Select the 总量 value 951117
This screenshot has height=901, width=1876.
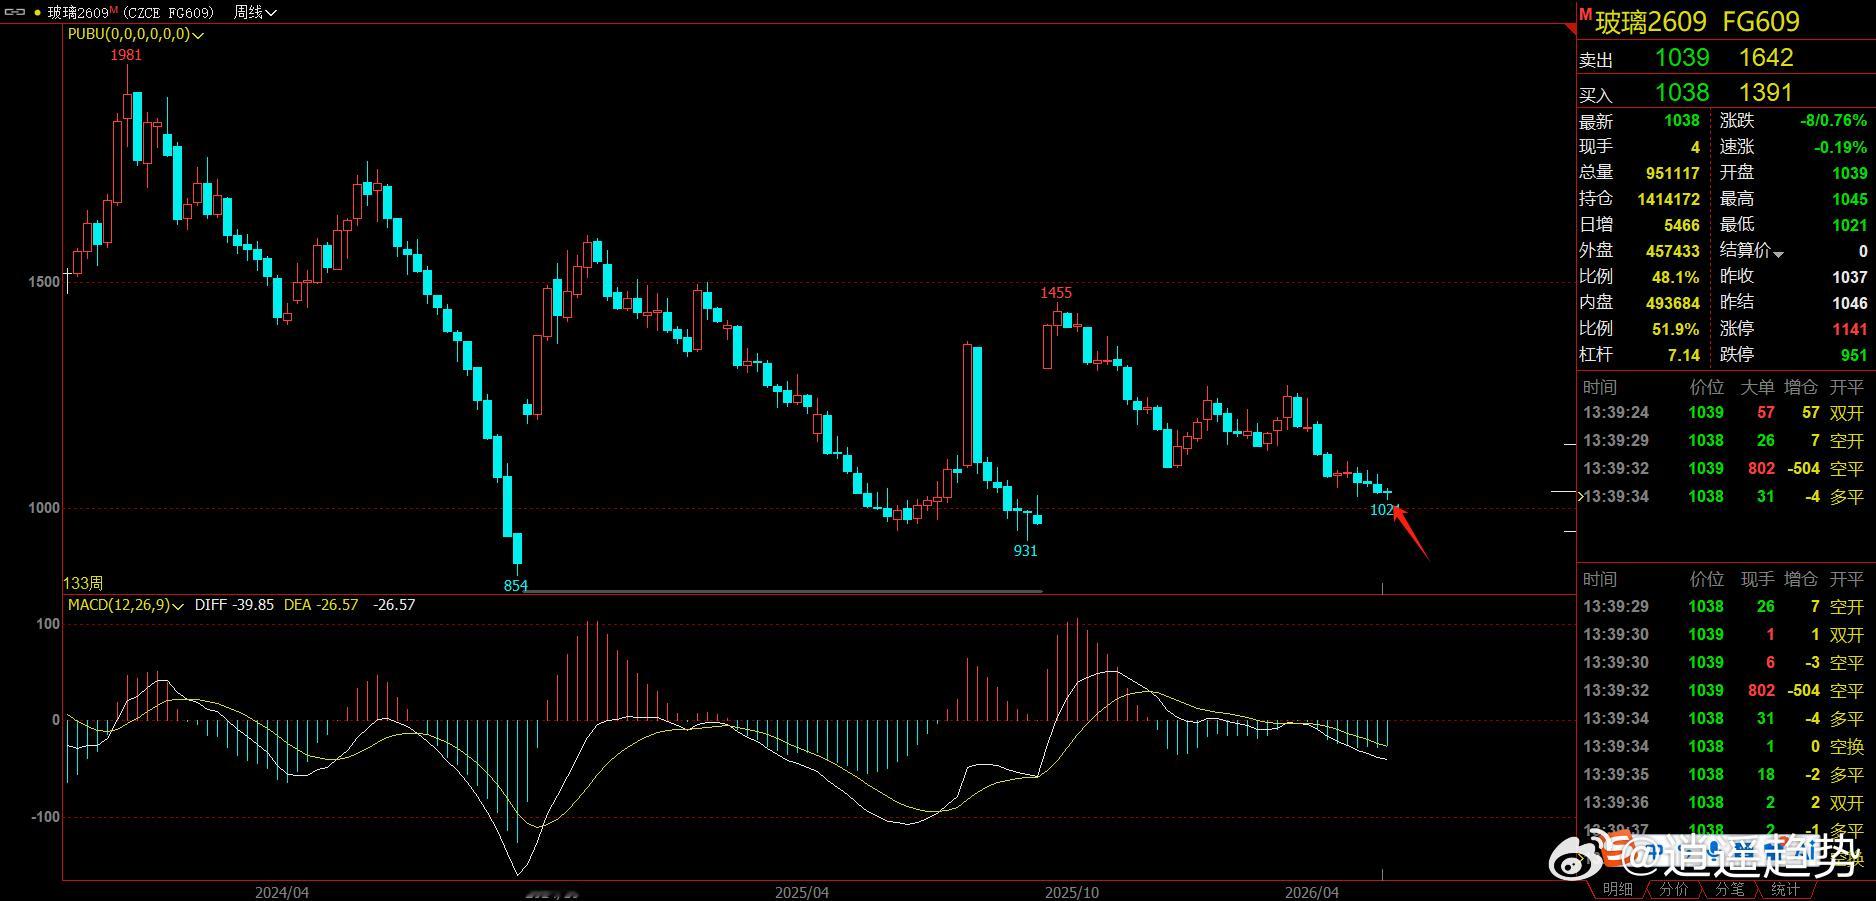(x=1672, y=173)
